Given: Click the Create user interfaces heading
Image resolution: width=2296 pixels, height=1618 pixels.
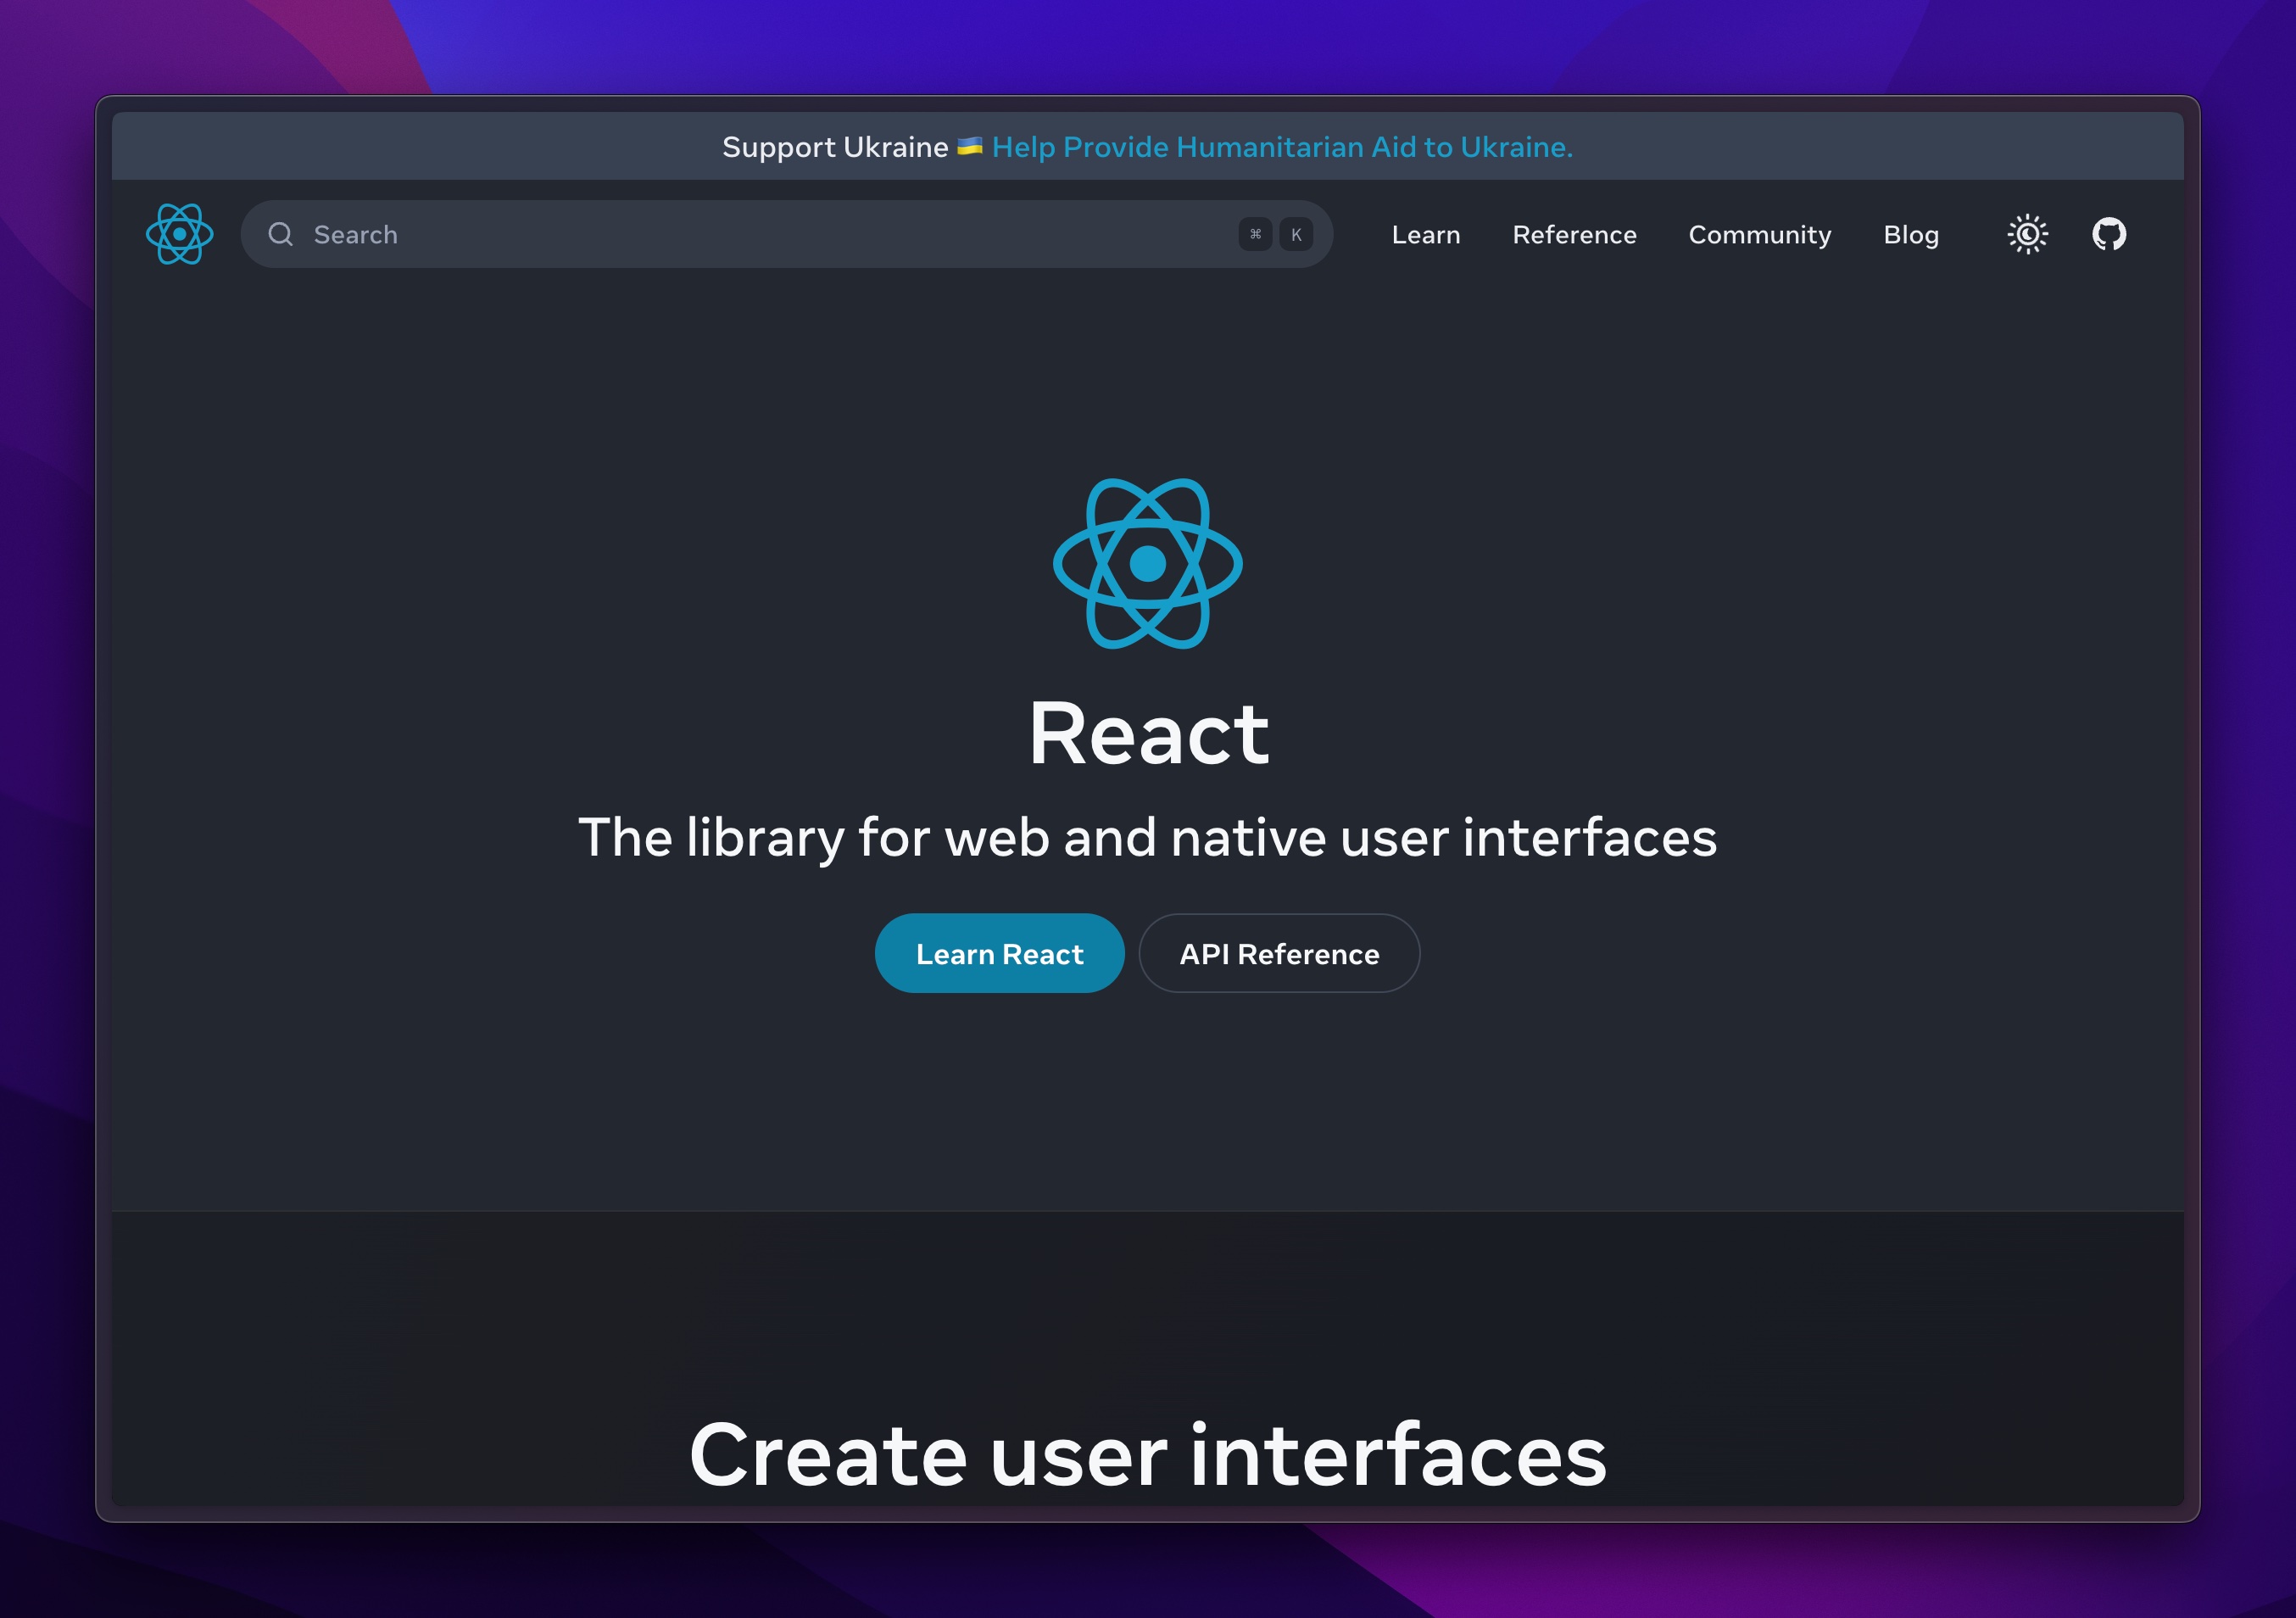Looking at the screenshot, I should click(1148, 1456).
